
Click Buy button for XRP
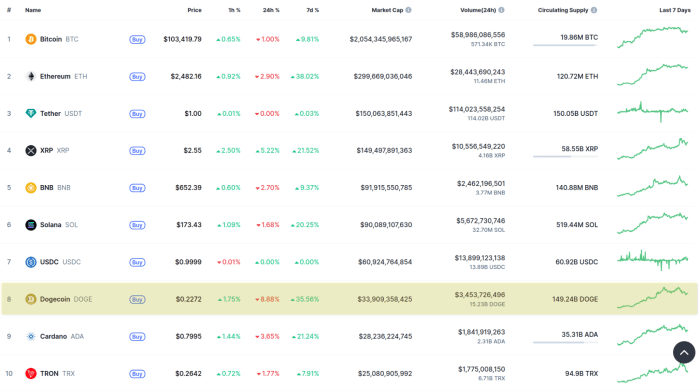[137, 151]
